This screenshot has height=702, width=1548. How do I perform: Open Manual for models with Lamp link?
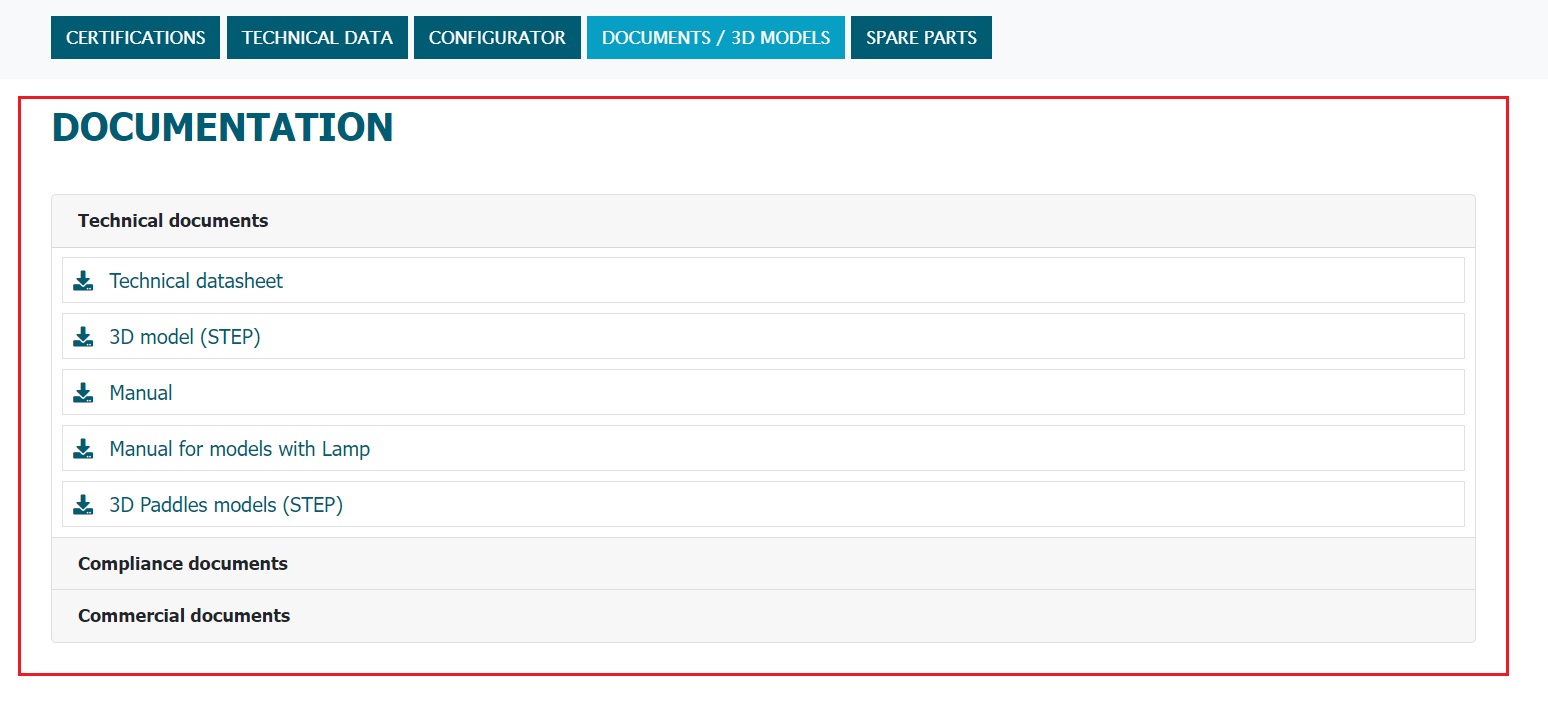coord(240,449)
